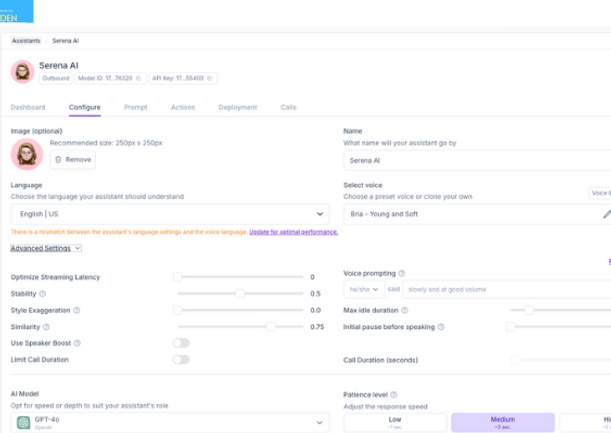
Task: Collapse the Advanced Settings section
Action: click(x=46, y=248)
